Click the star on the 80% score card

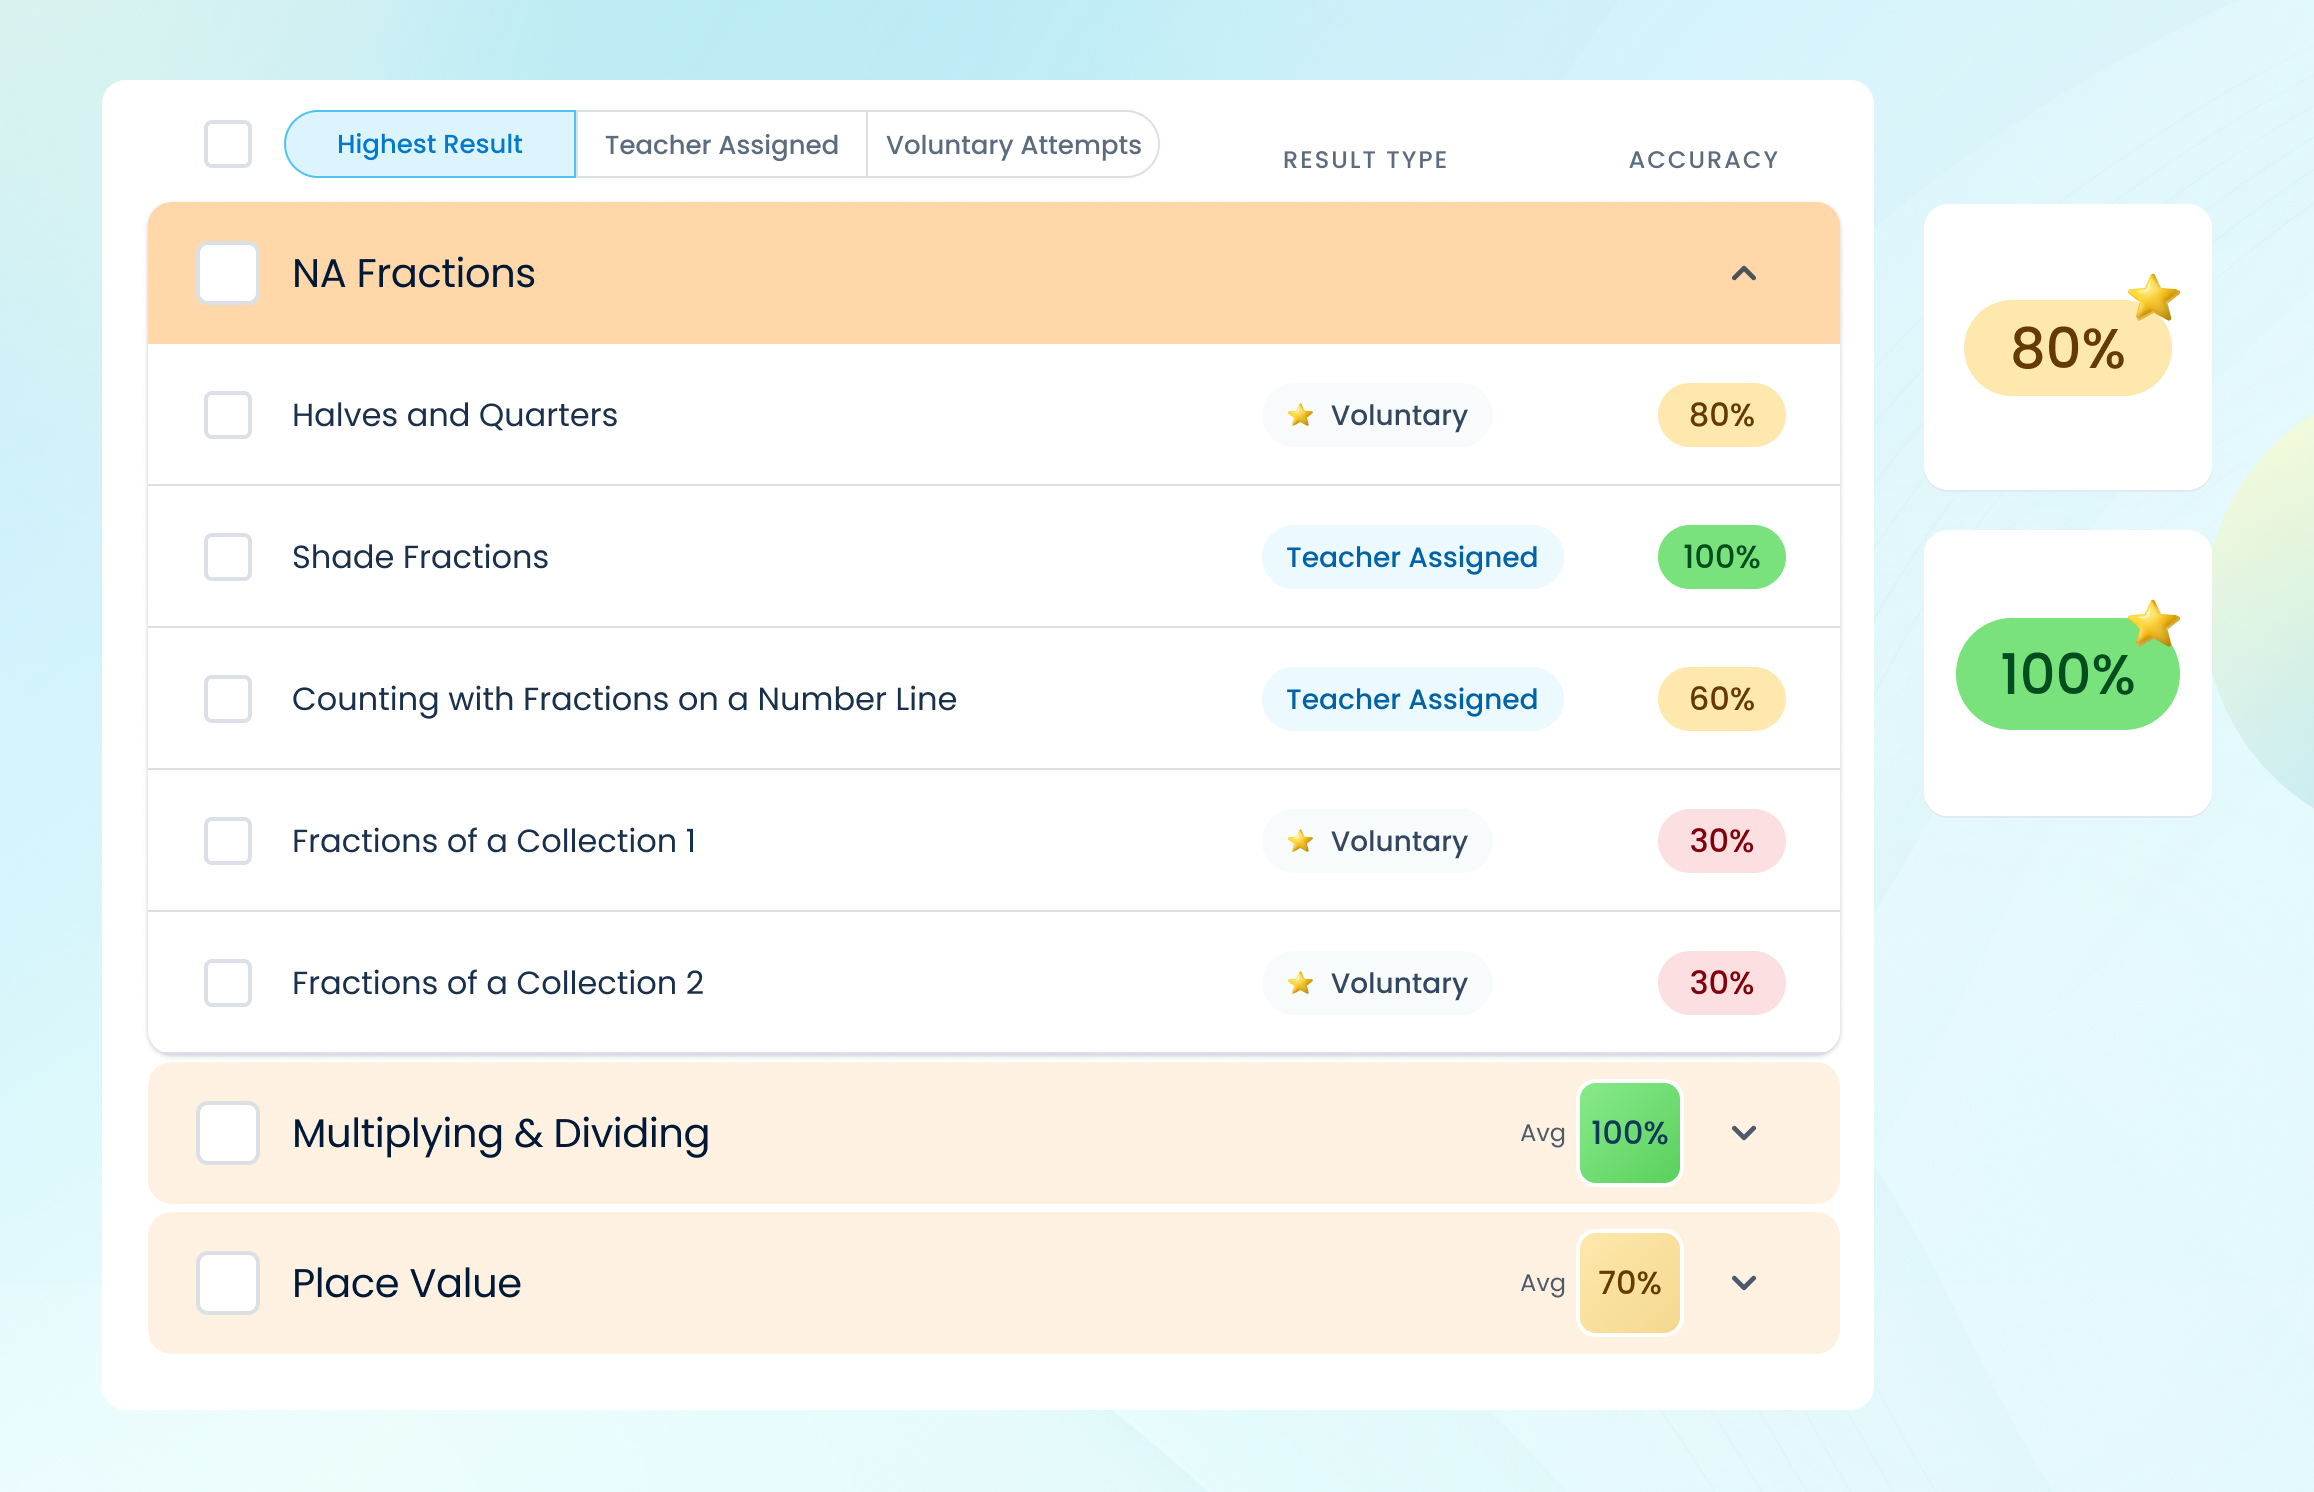pos(2152,297)
